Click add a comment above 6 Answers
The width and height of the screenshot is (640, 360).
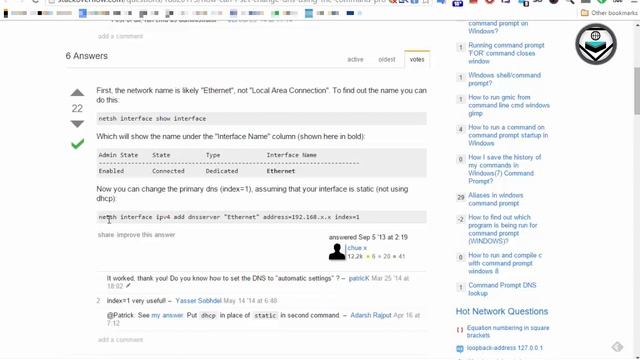tap(120, 36)
